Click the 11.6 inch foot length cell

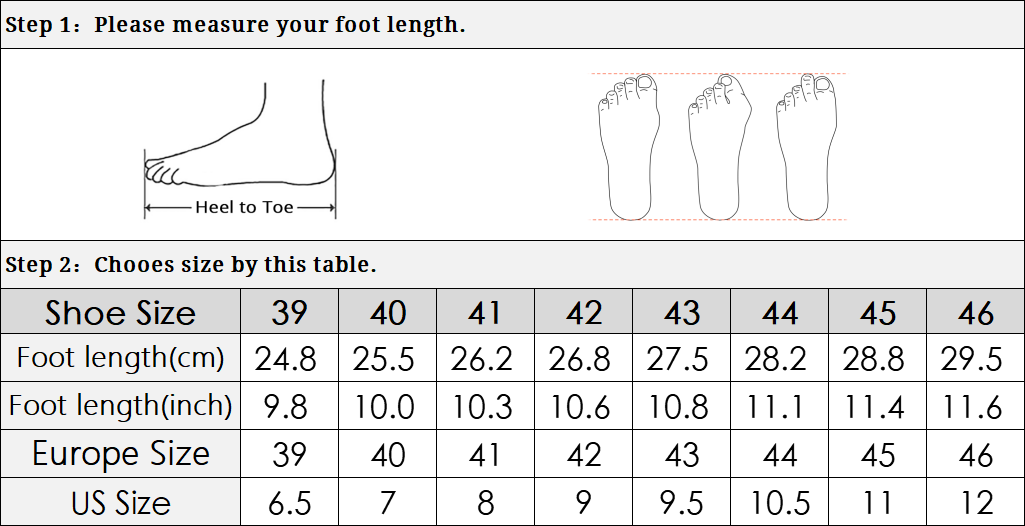(976, 405)
